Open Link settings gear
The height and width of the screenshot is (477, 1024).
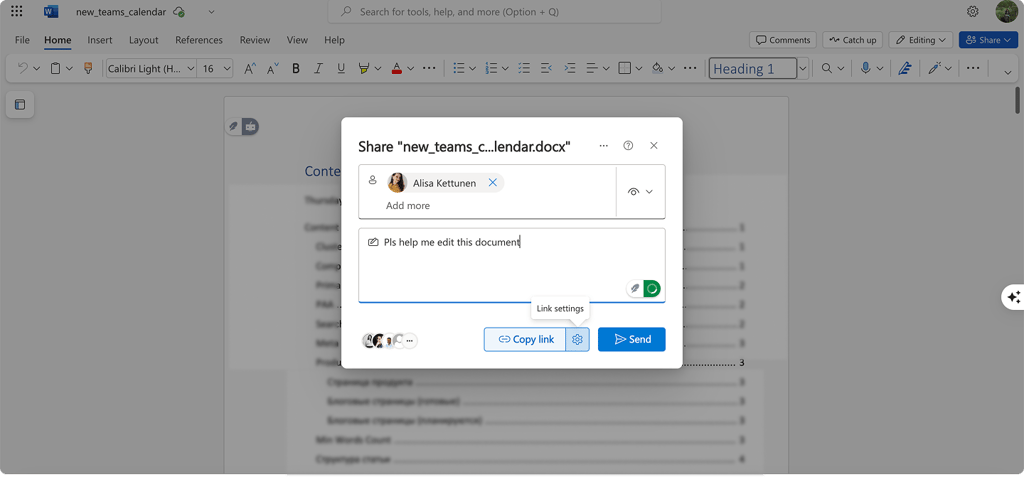pos(577,339)
